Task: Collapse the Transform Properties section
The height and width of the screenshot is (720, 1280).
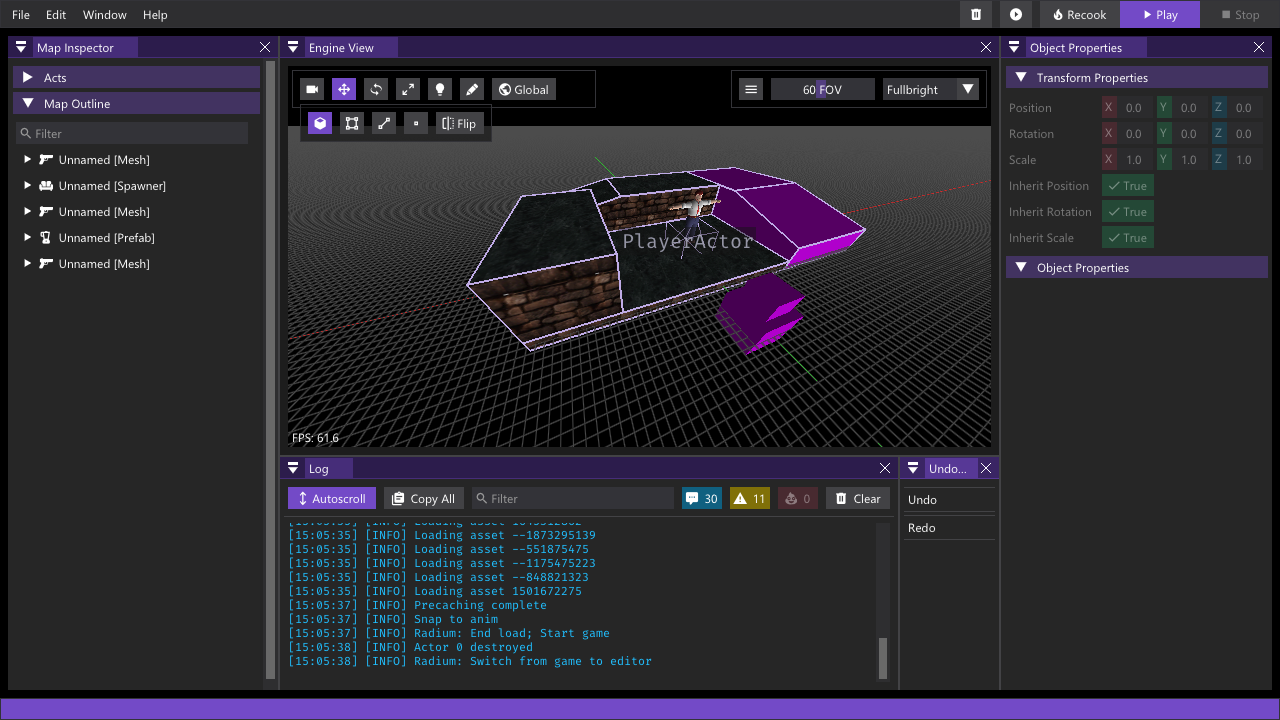Action: pyautogui.click(x=1137, y=77)
